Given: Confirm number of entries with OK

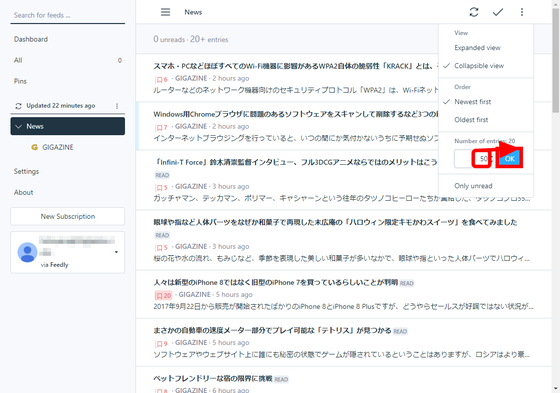Looking at the screenshot, I should [509, 159].
